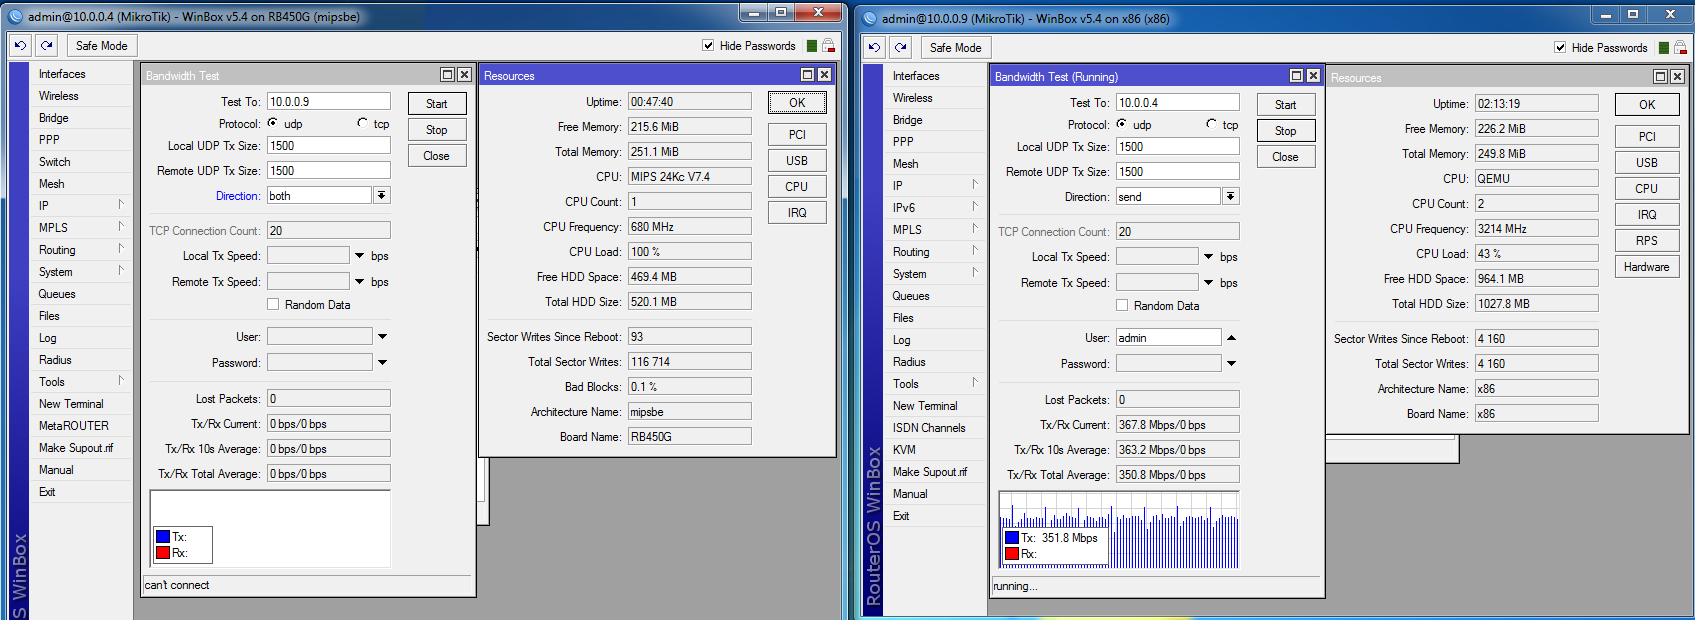Expand the User field in left Bandwidth Test
This screenshot has width=1695, height=620.
[382, 337]
